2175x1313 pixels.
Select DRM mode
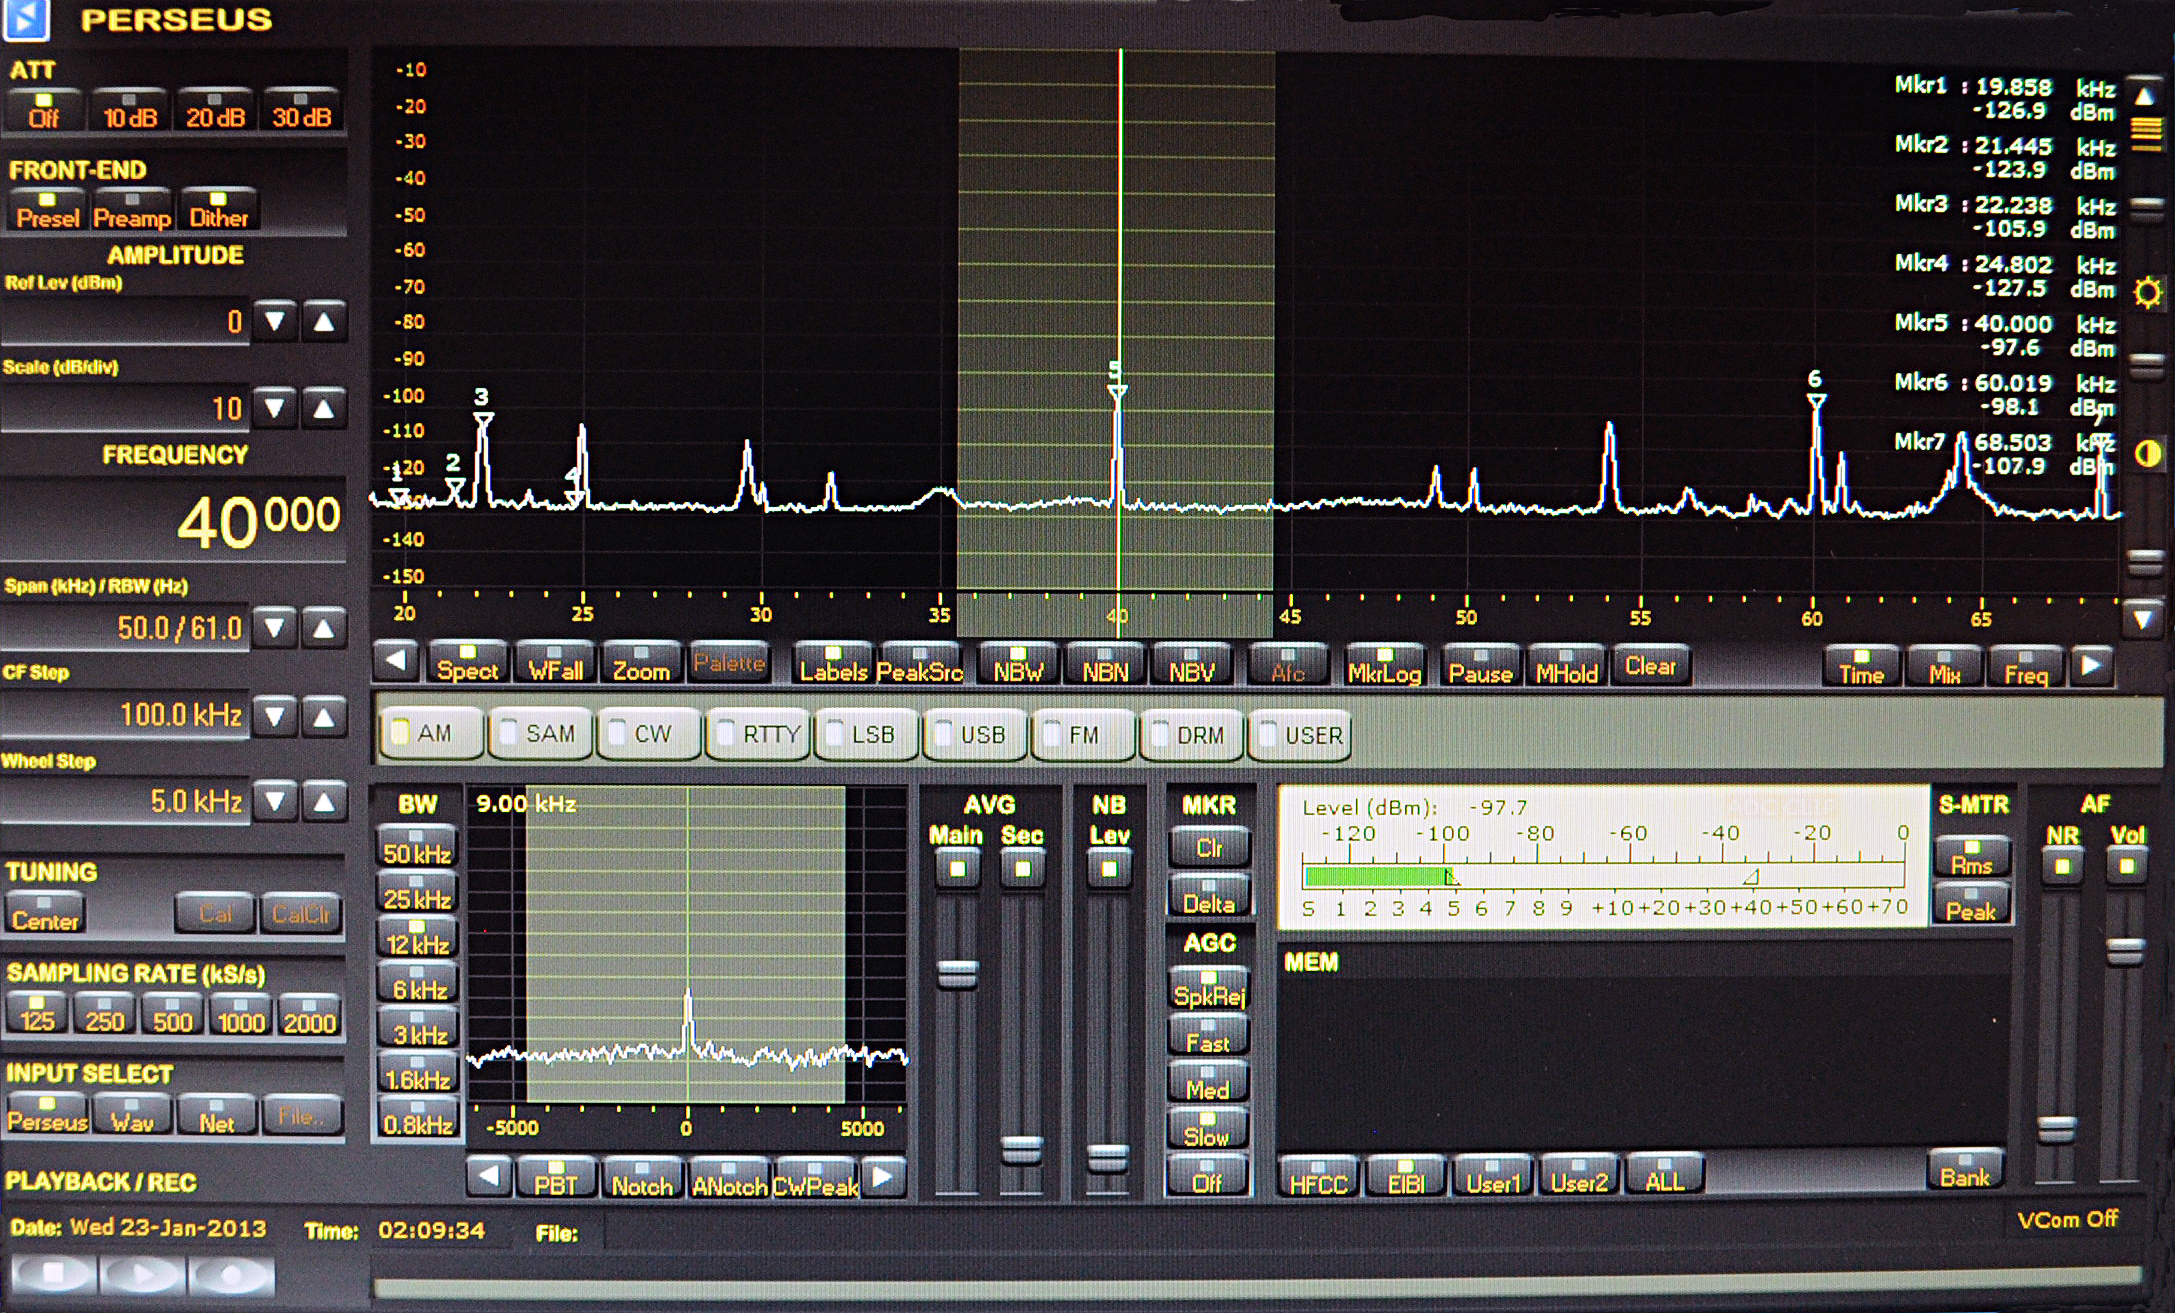(x=1192, y=734)
